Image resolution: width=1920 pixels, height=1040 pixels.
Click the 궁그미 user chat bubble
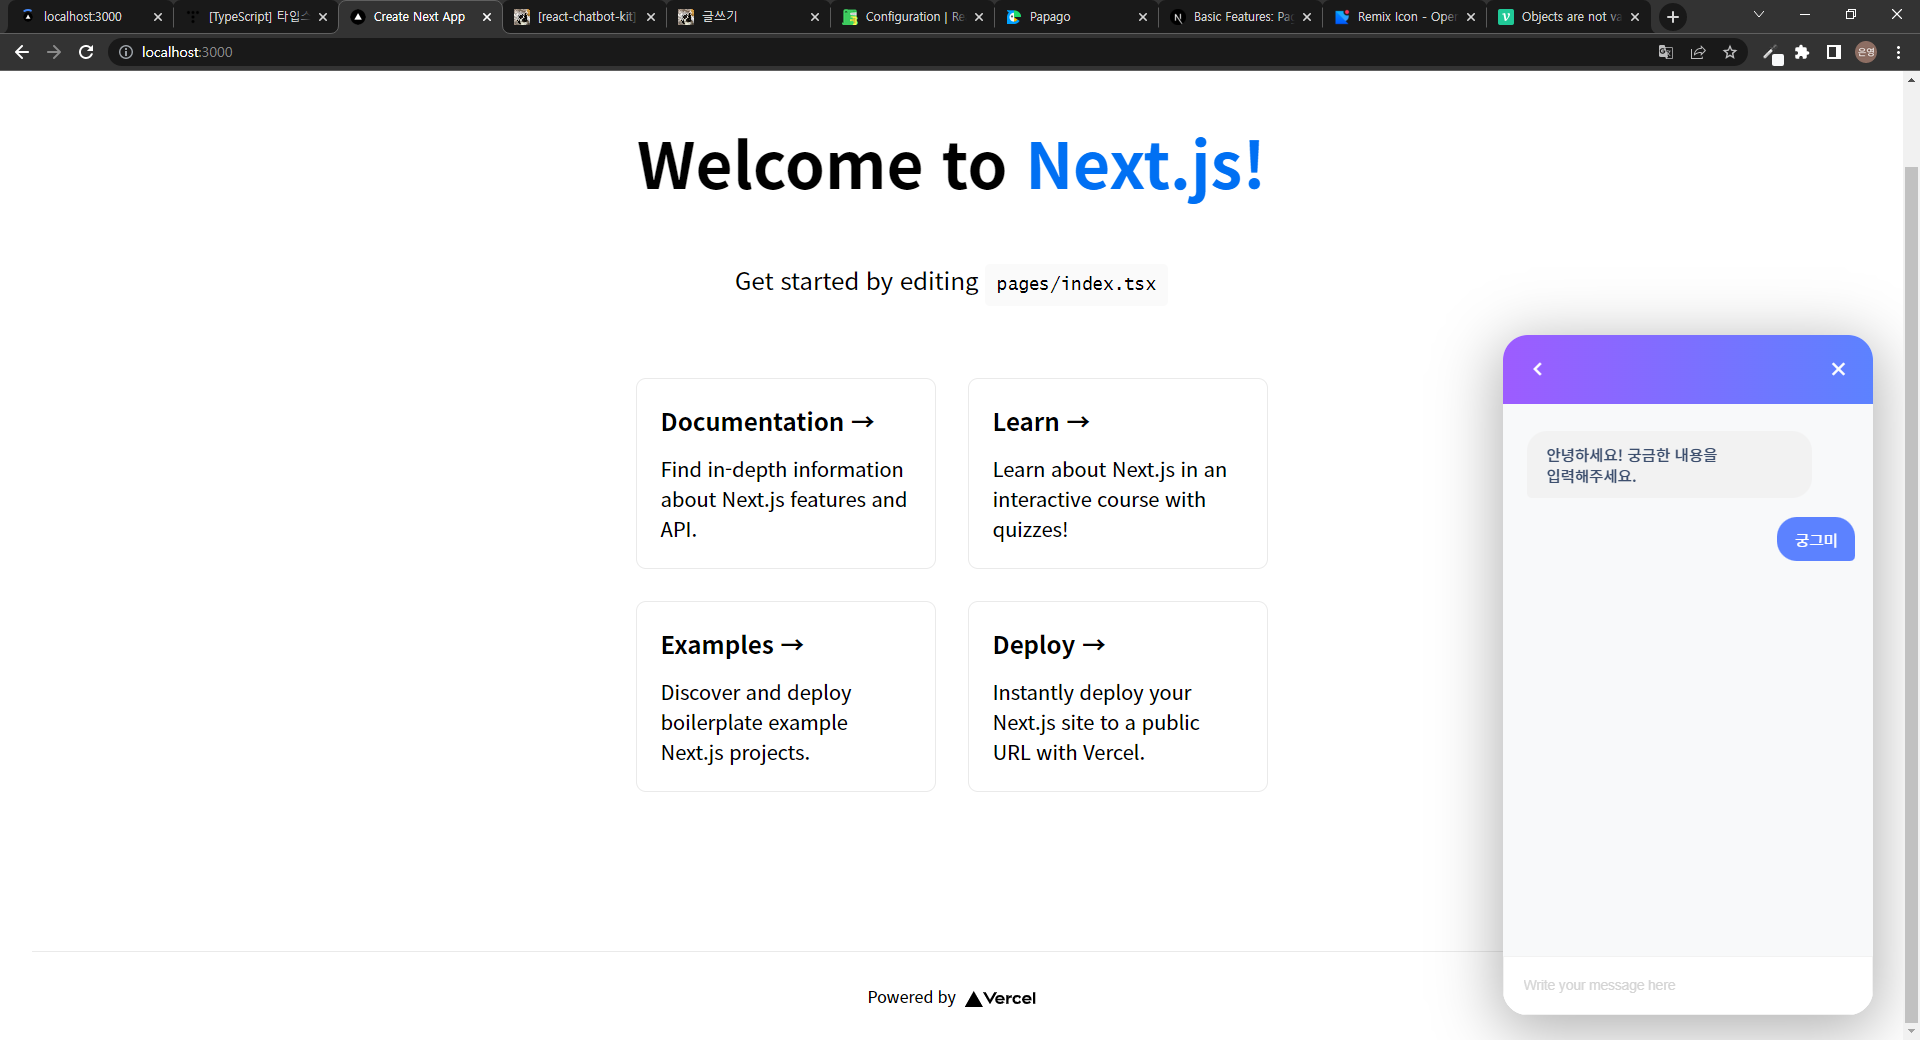(x=1816, y=540)
